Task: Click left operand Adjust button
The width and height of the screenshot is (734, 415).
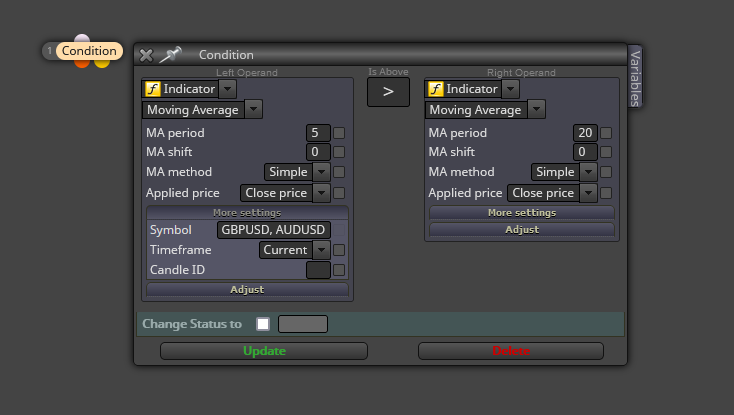Action: tap(247, 290)
